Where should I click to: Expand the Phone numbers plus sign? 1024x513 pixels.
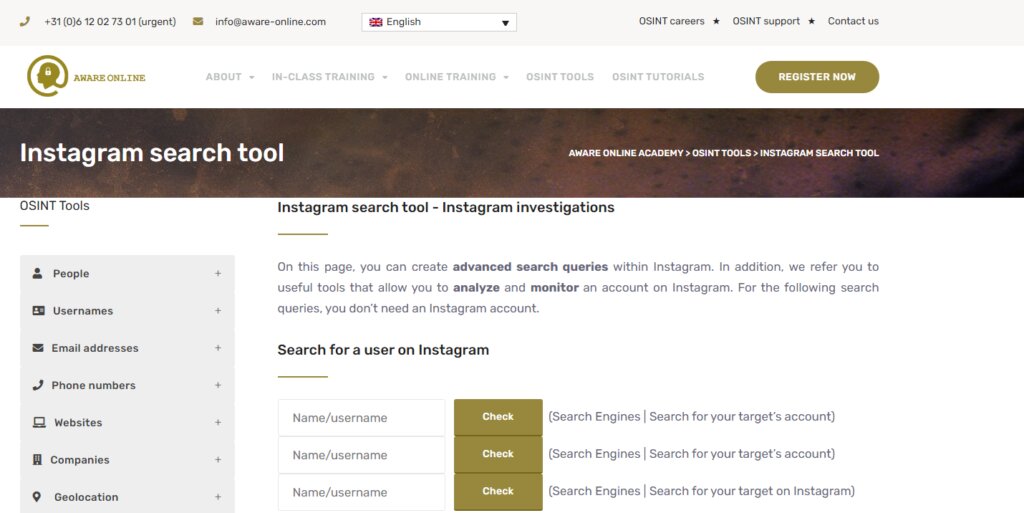[x=218, y=385]
